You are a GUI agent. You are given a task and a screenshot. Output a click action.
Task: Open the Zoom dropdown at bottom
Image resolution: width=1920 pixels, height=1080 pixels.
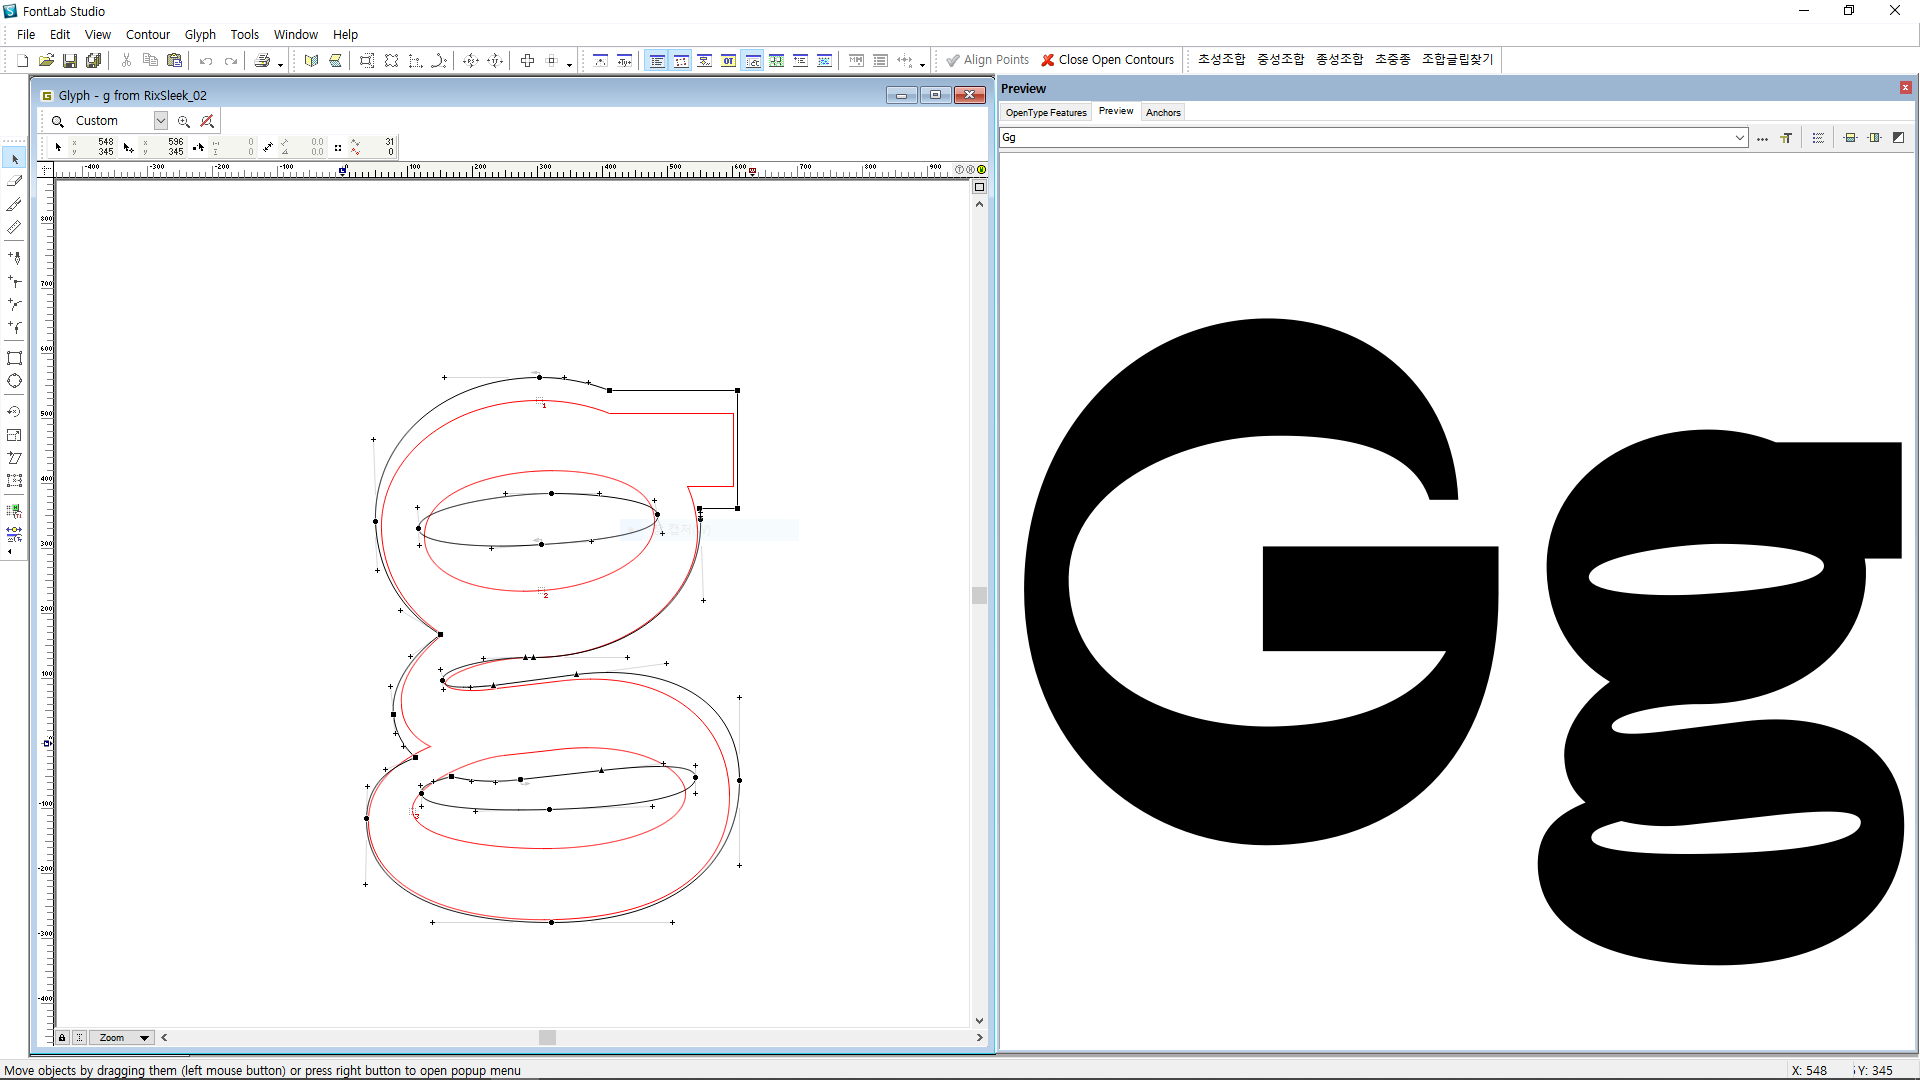point(144,1038)
